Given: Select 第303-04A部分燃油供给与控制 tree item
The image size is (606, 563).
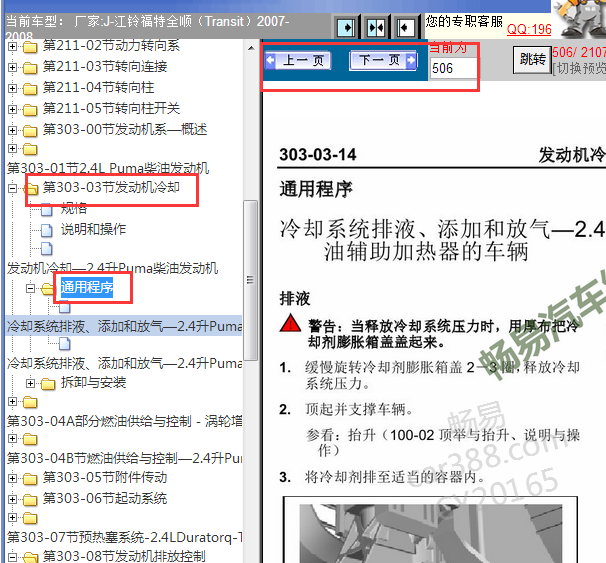Looking at the screenshot, I should coord(124,421).
